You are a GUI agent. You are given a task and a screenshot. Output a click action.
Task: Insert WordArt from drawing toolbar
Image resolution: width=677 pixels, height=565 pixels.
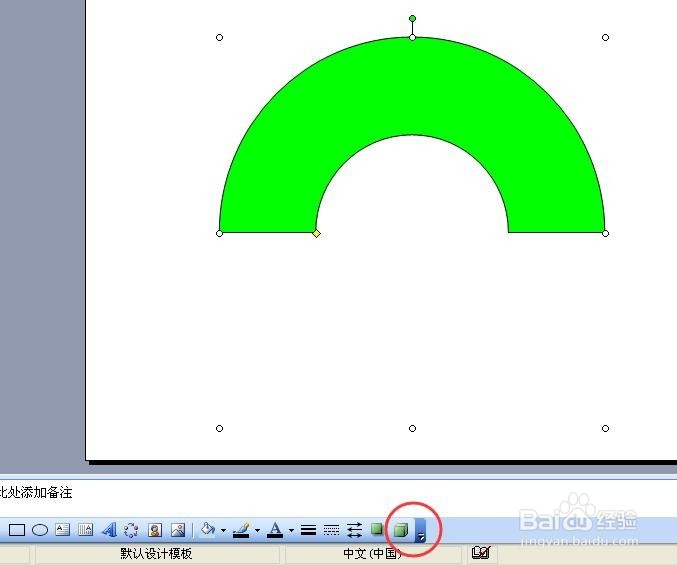coord(109,530)
